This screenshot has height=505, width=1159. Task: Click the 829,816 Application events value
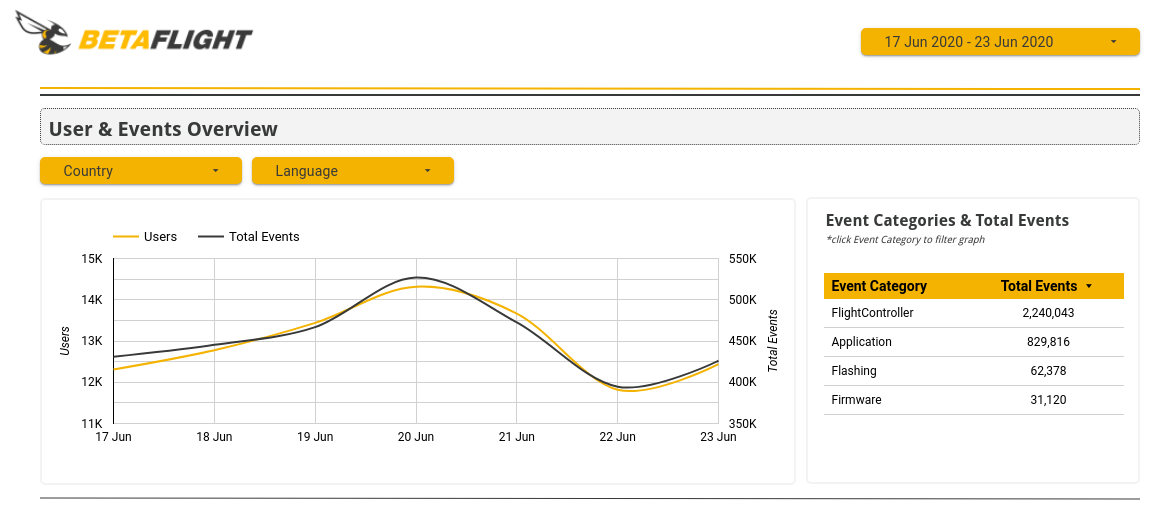pos(1048,342)
